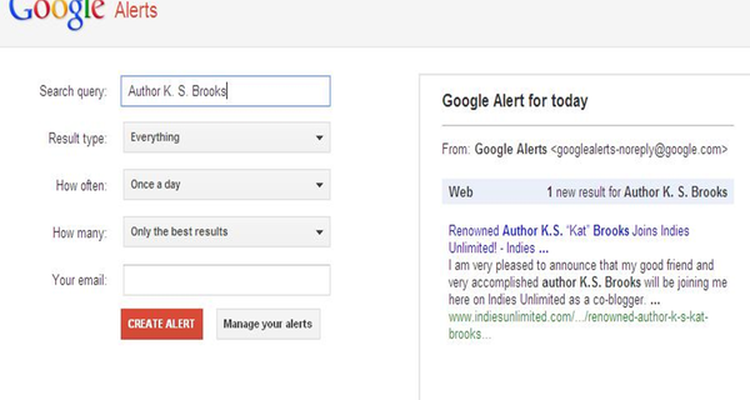The image size is (750, 400).
Task: Open the Result type dropdown
Action: (227, 137)
